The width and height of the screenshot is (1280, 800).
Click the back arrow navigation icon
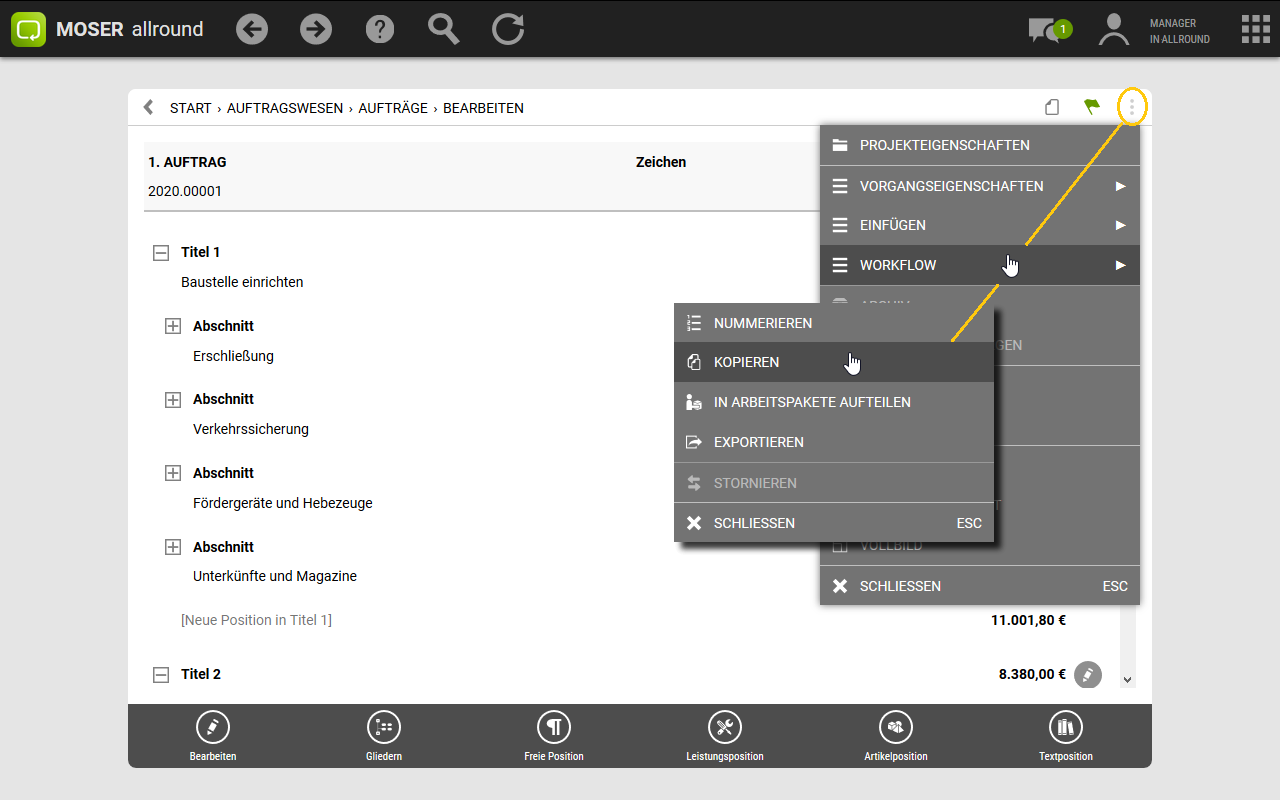(252, 29)
